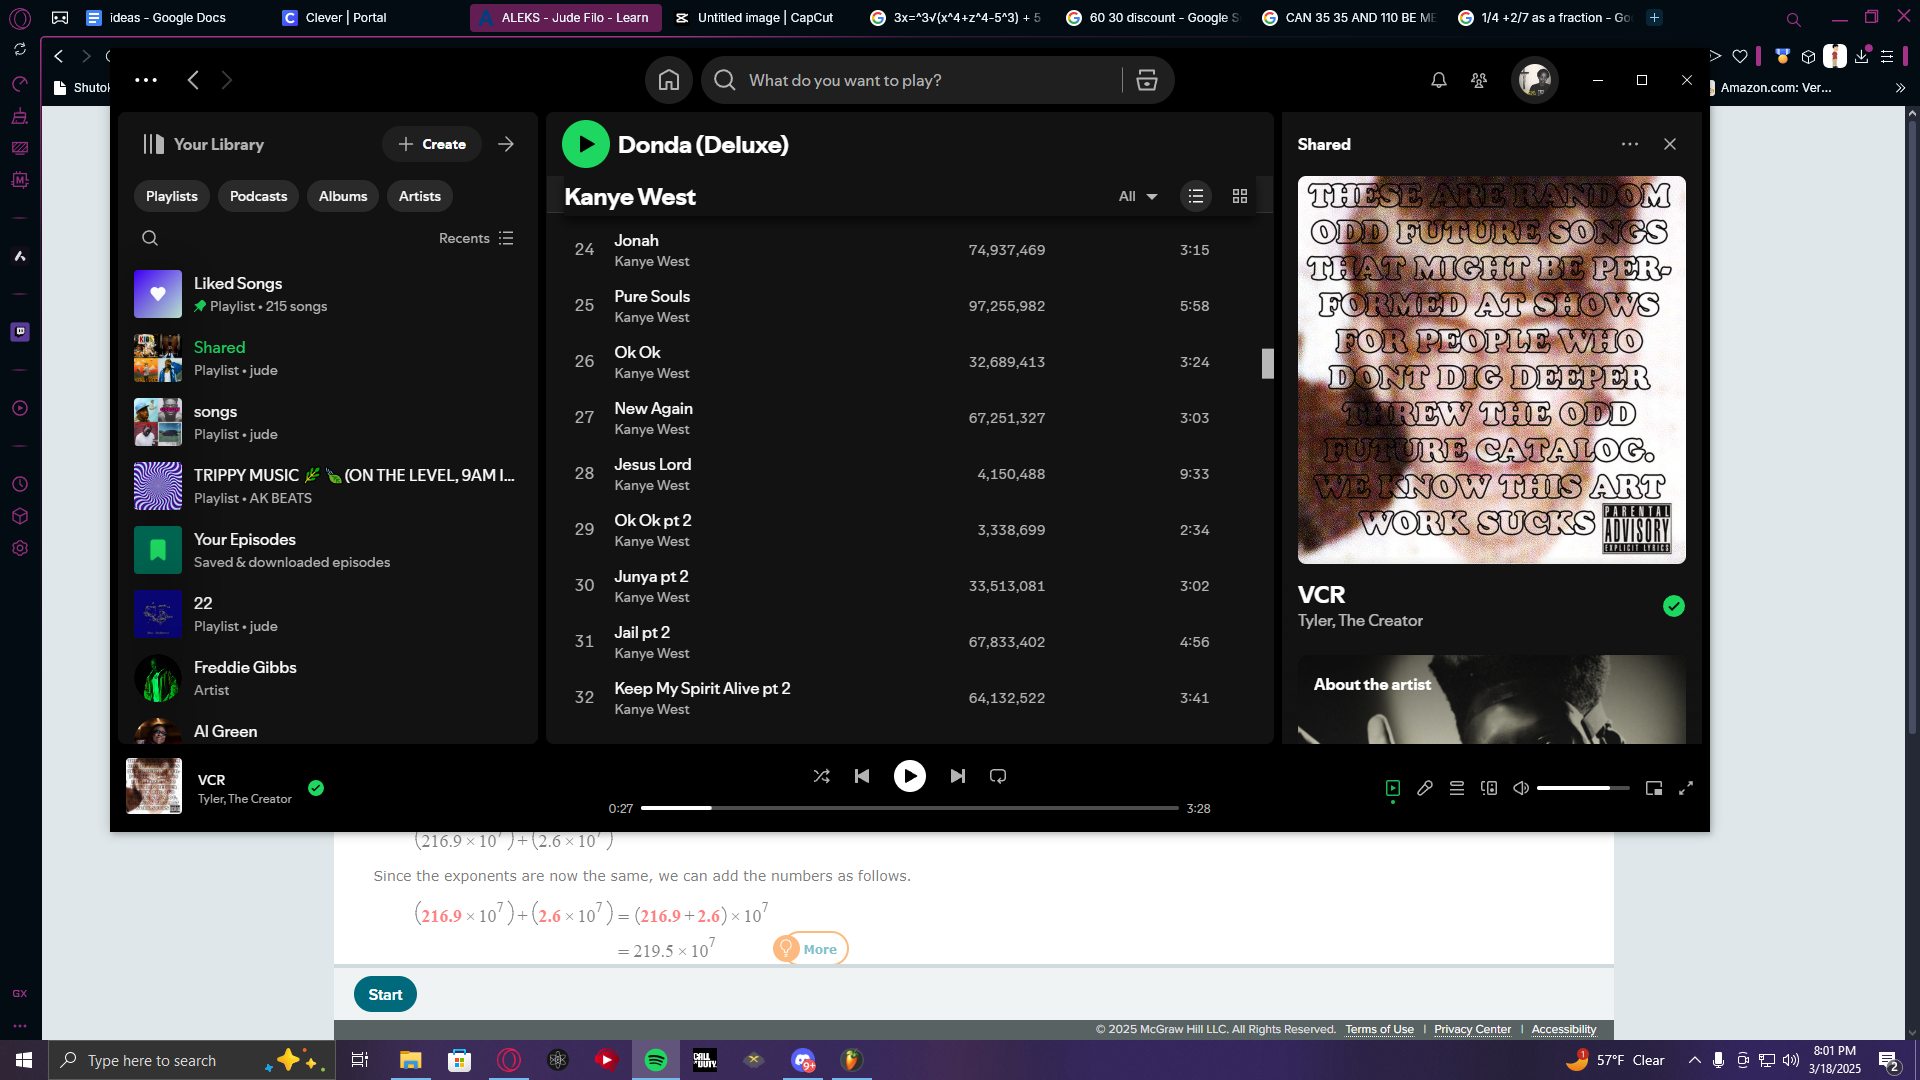The width and height of the screenshot is (1920, 1080).
Task: Search within Your Library
Action: (150, 238)
